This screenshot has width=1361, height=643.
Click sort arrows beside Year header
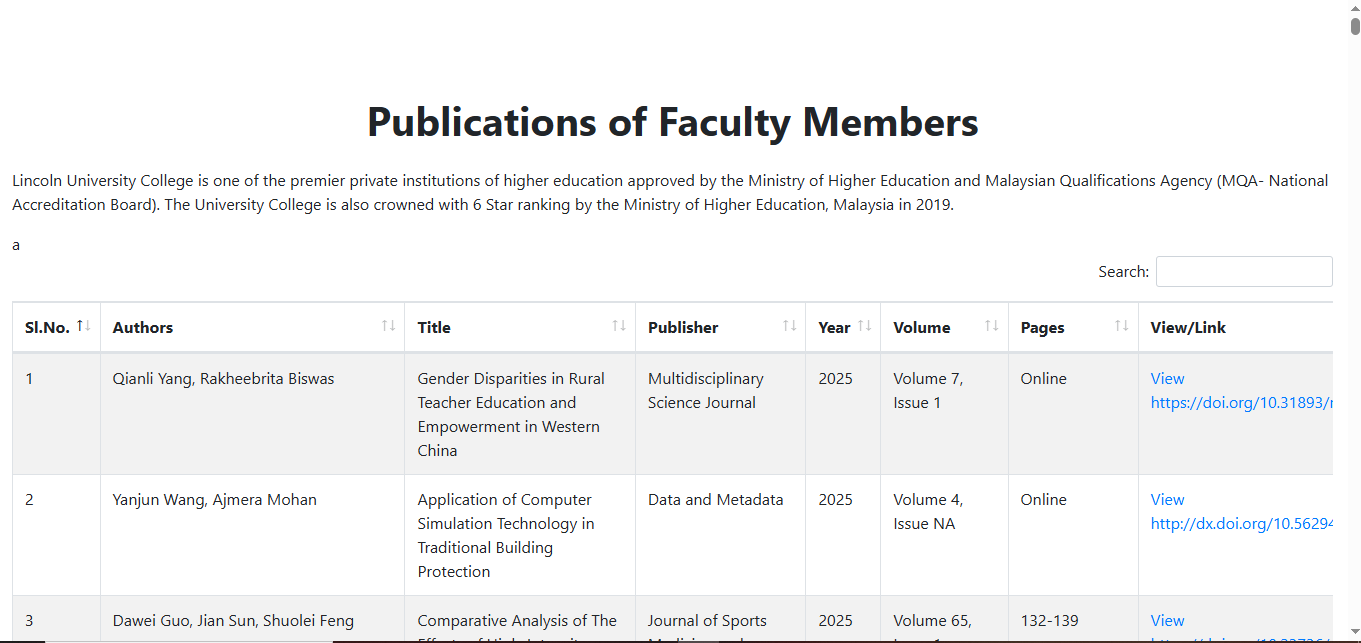tap(865, 326)
